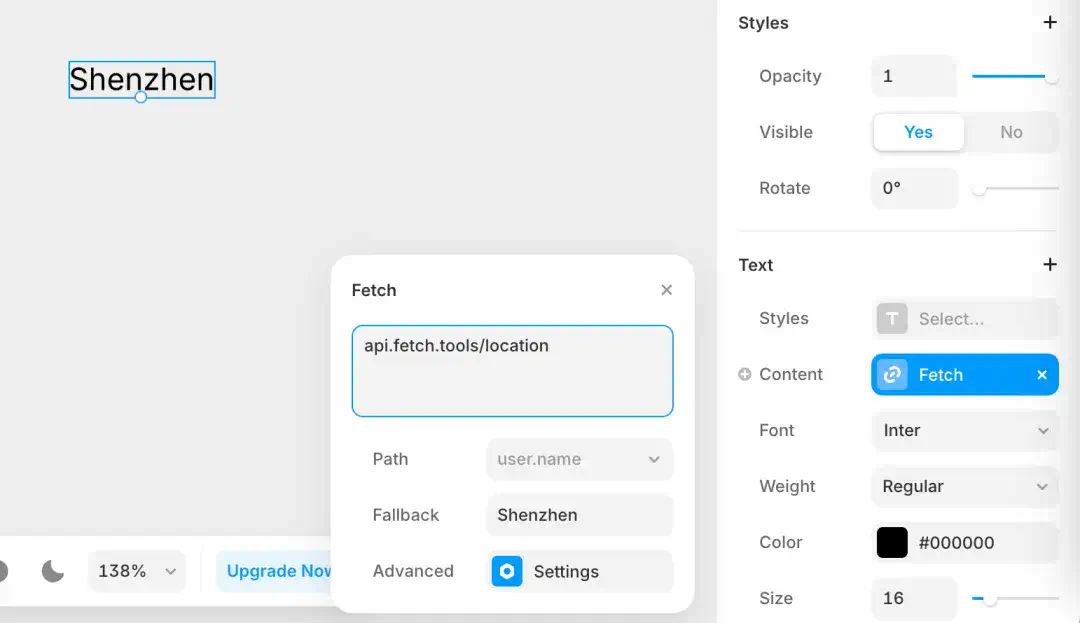Toggle dark mode with the moon icon

[x=52, y=571]
